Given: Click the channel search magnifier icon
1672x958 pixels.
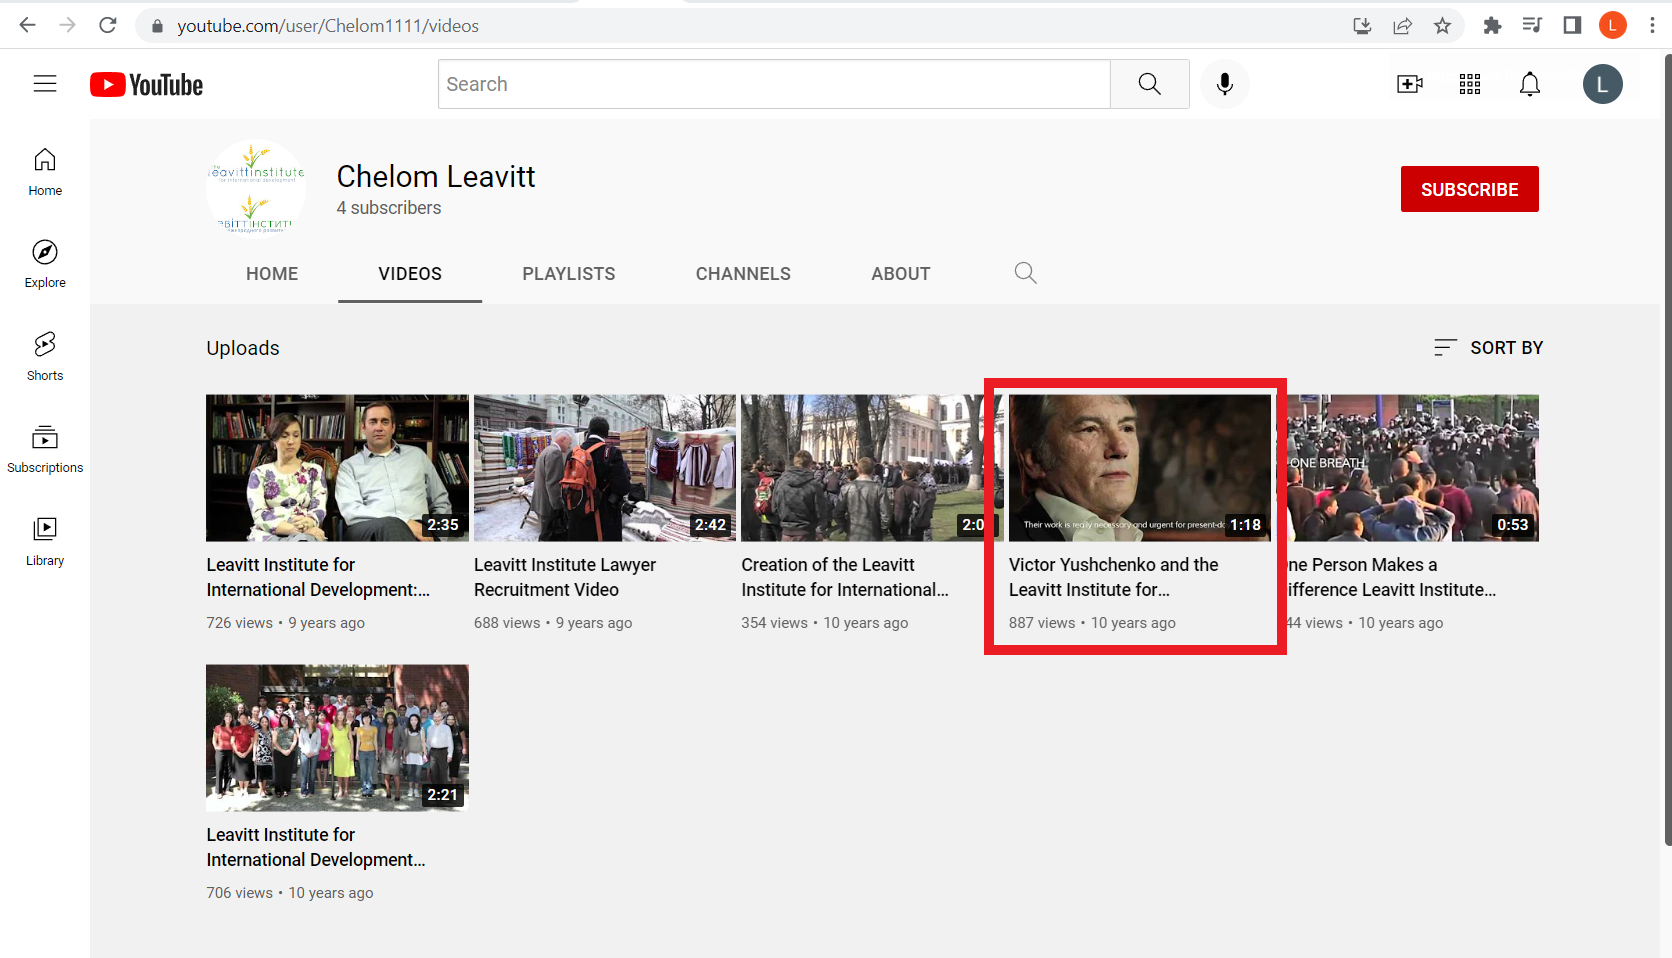Looking at the screenshot, I should (x=1025, y=273).
